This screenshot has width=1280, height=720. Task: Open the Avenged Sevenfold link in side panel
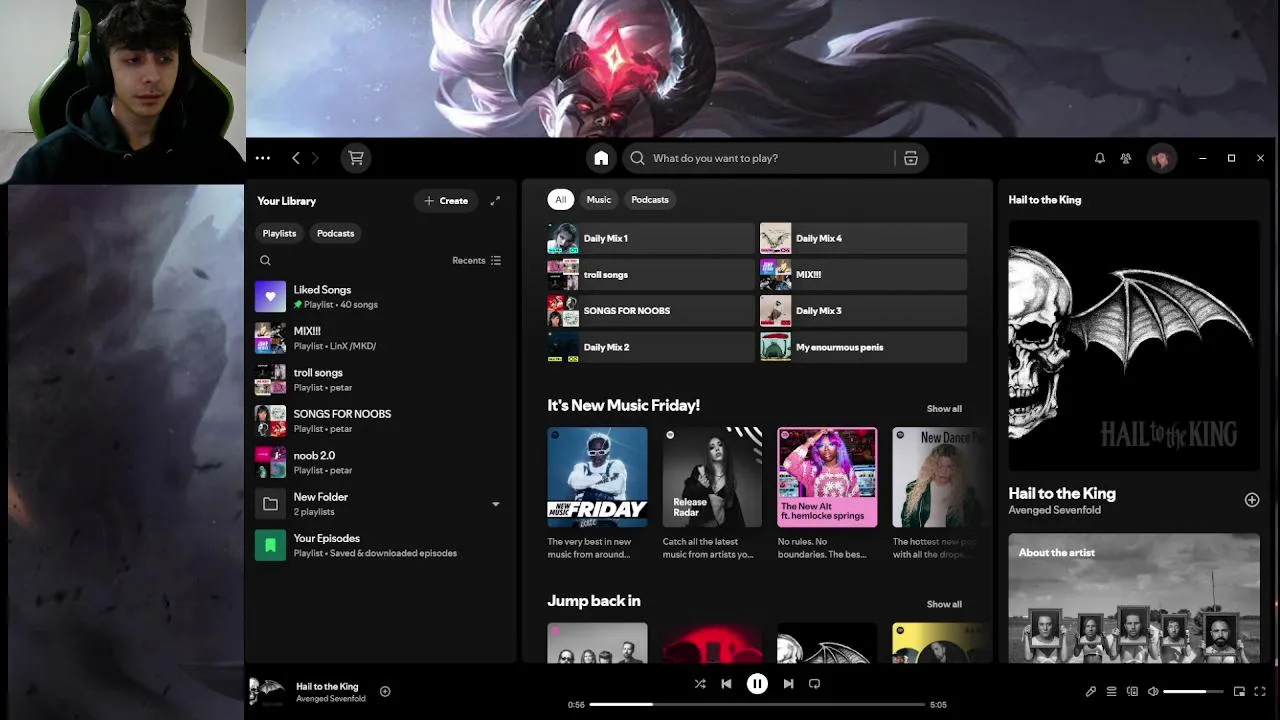[x=1054, y=510]
